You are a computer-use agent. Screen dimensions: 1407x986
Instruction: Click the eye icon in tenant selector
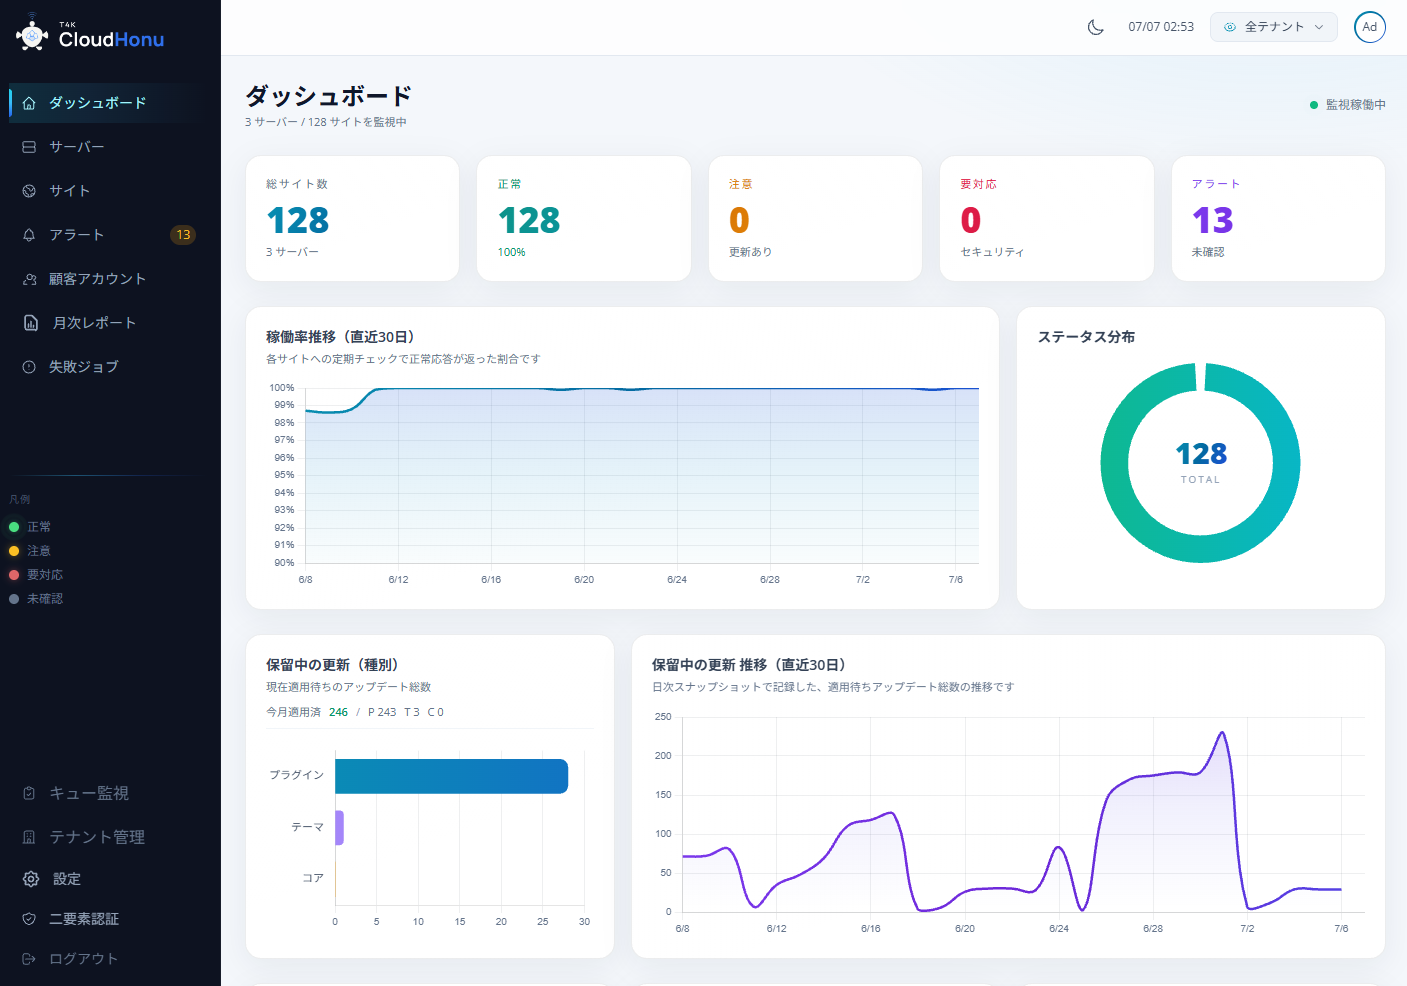point(1230,27)
